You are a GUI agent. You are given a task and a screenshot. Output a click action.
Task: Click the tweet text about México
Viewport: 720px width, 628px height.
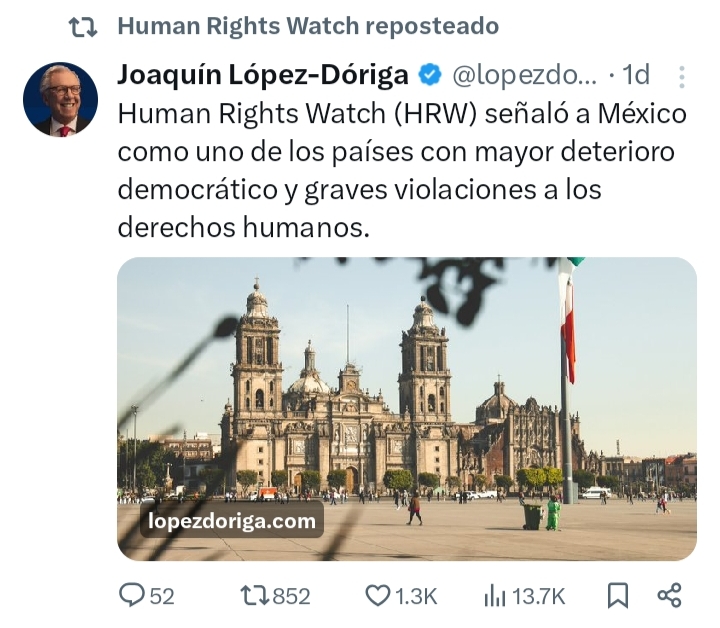[x=402, y=170]
